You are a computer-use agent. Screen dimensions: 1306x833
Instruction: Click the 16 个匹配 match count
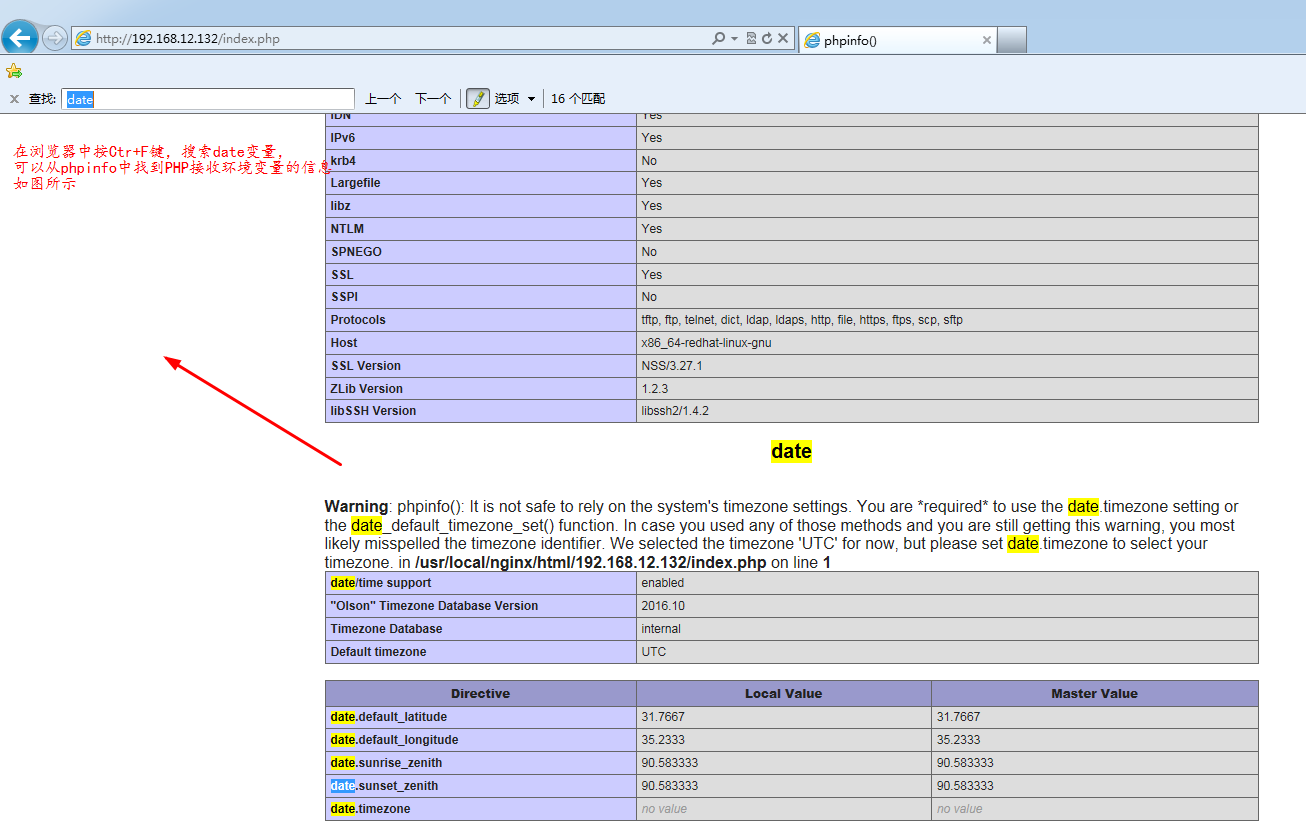(x=578, y=99)
